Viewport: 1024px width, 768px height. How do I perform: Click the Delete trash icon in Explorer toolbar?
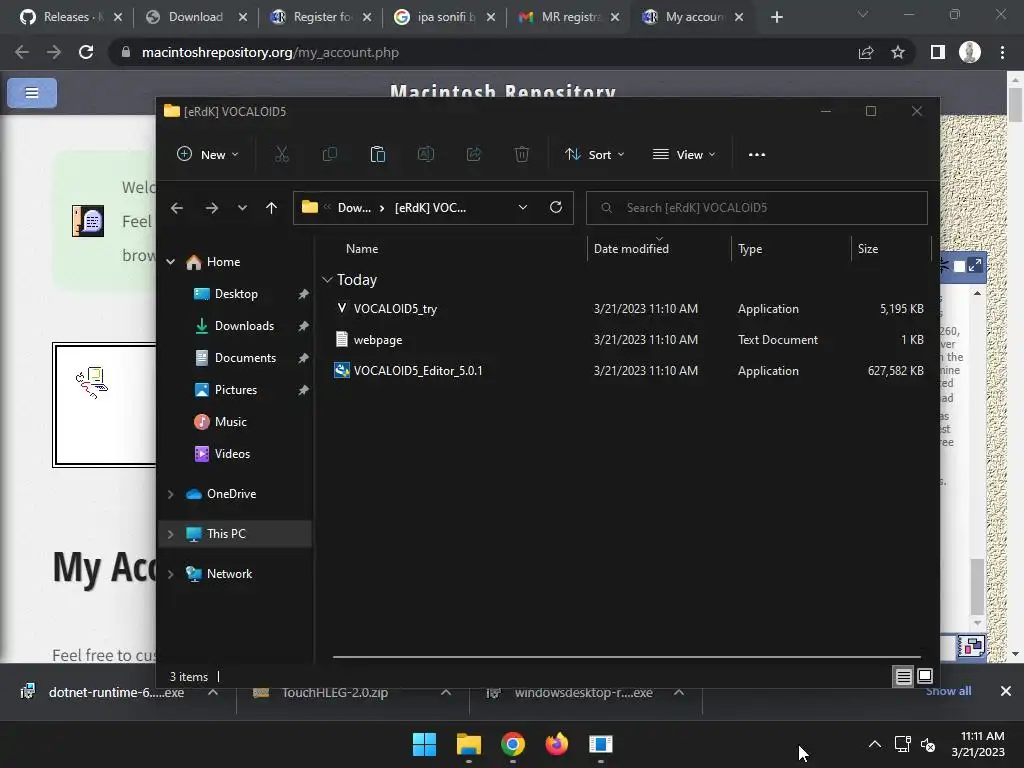coord(522,155)
